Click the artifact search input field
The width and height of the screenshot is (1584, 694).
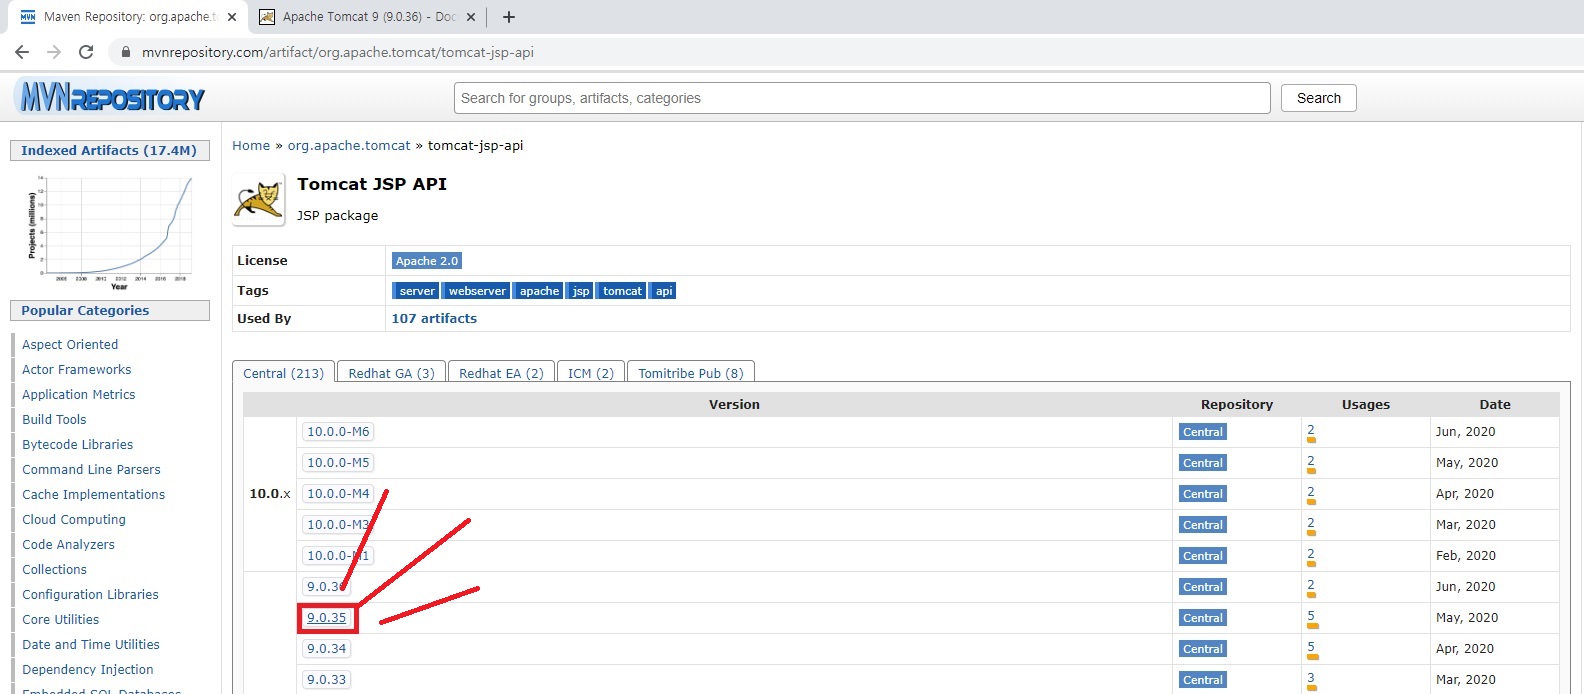[x=862, y=98]
